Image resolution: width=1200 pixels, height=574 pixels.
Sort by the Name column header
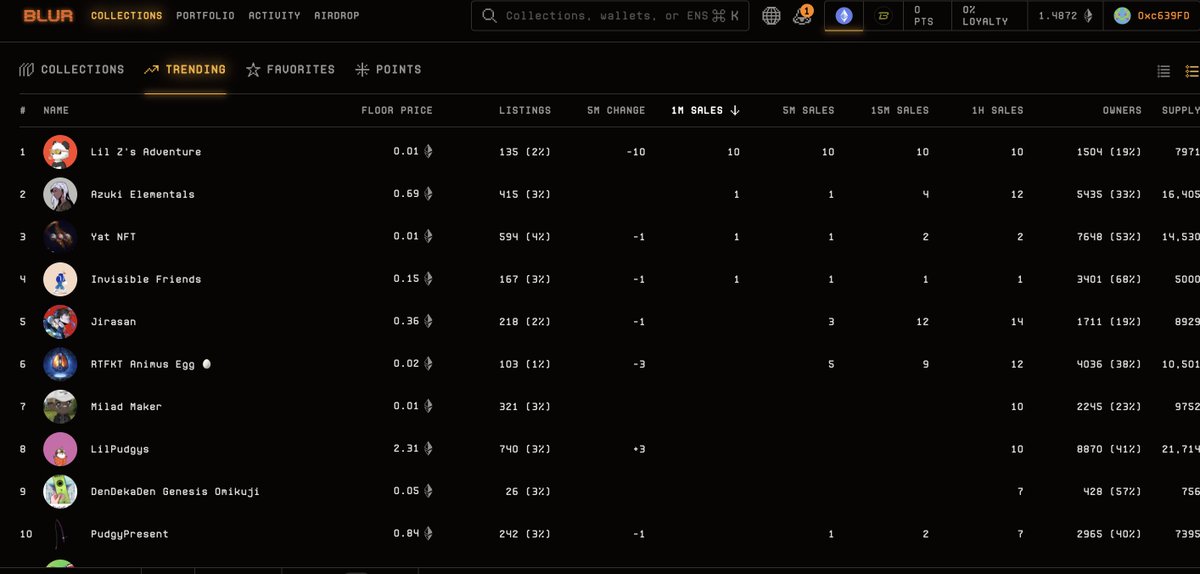[56, 110]
